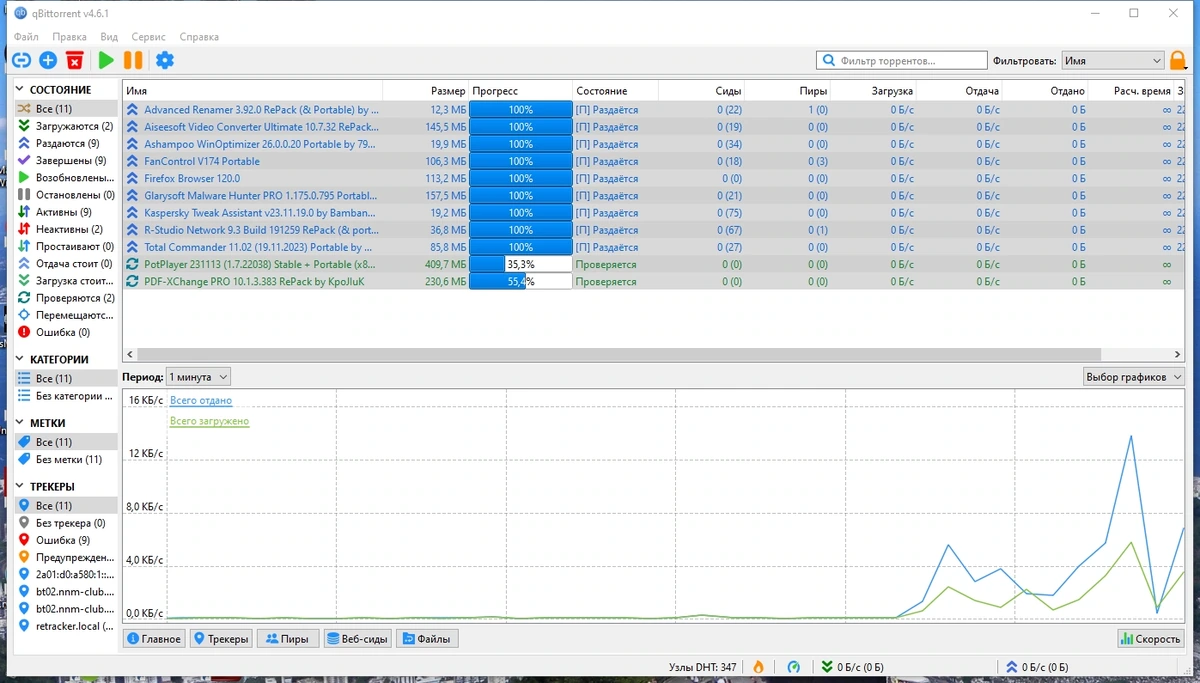The width and height of the screenshot is (1200, 683).
Task: Select Без метки (11) under Метки
Action: point(66,459)
